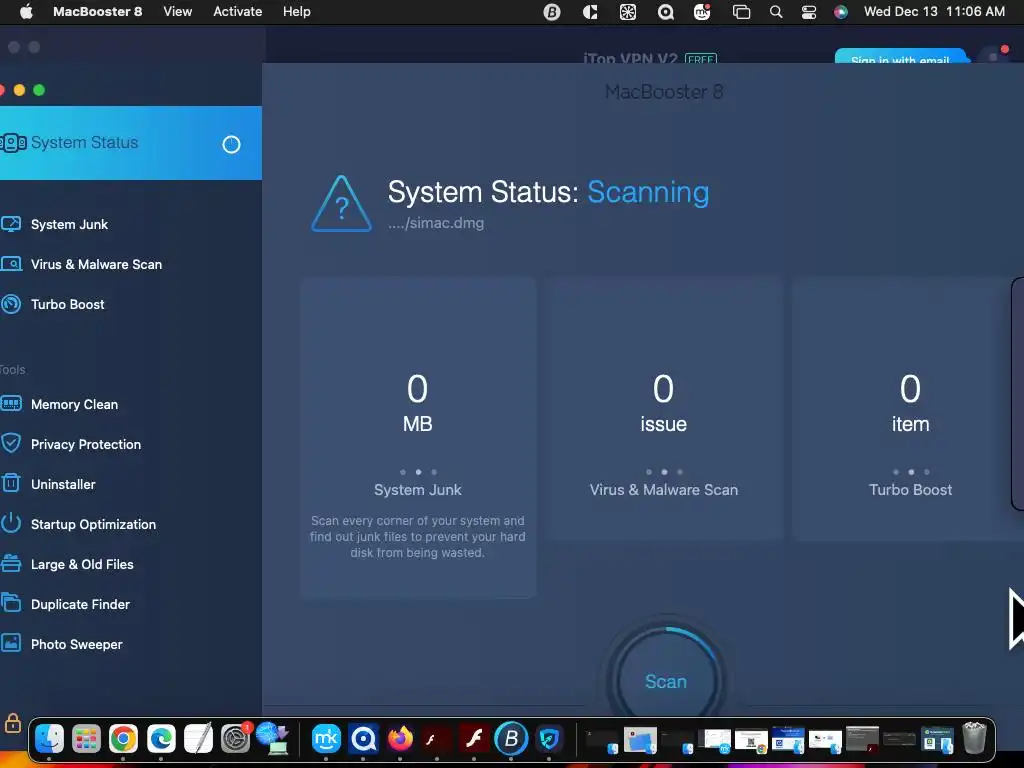Open Finder from the Dock
Image resolution: width=1024 pixels, height=768 pixels.
[49, 739]
